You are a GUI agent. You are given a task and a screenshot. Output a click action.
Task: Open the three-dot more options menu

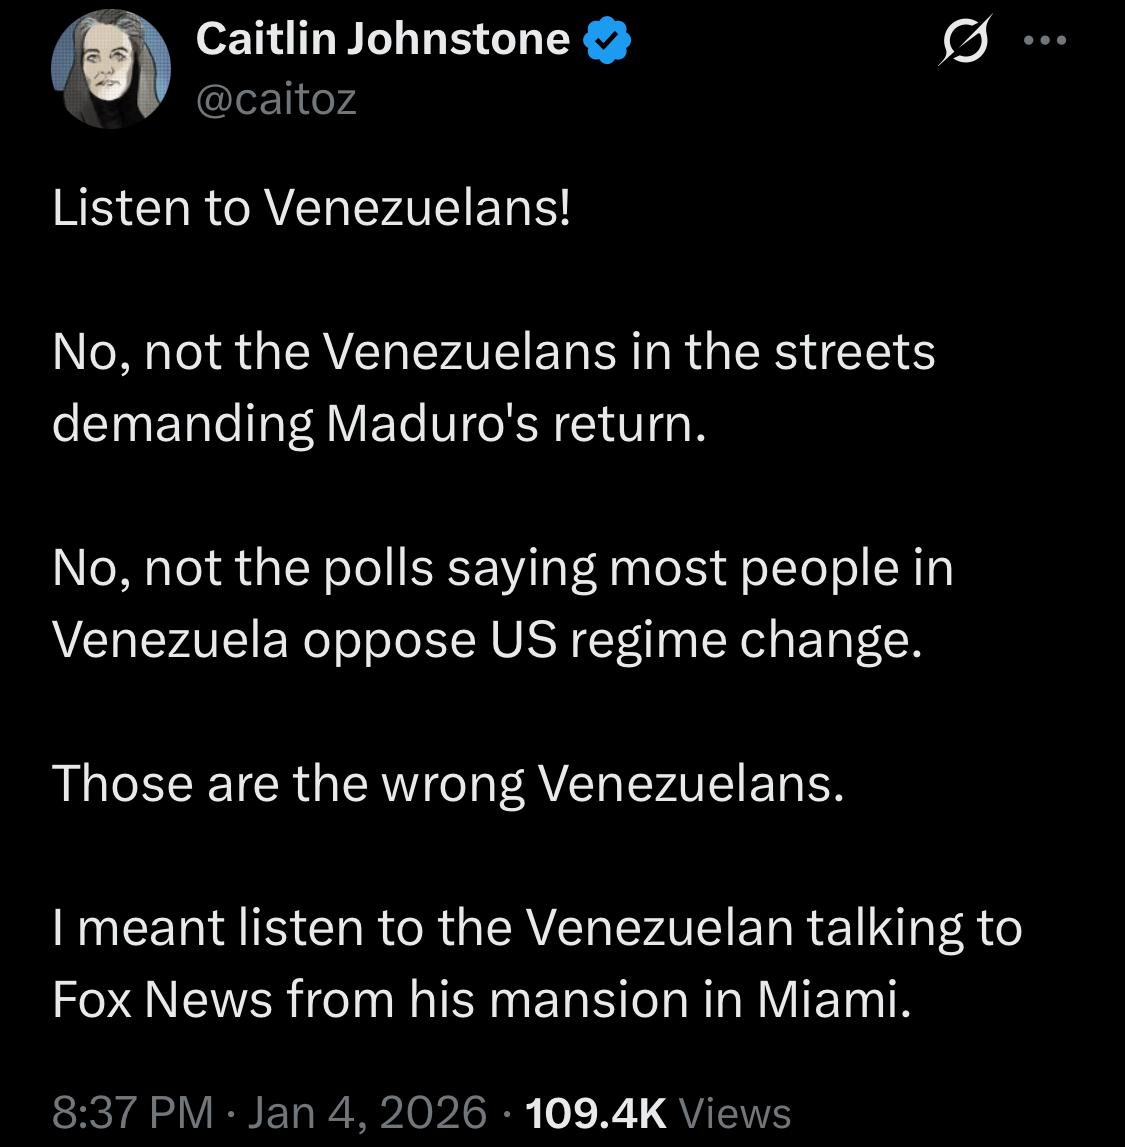pos(1046,41)
